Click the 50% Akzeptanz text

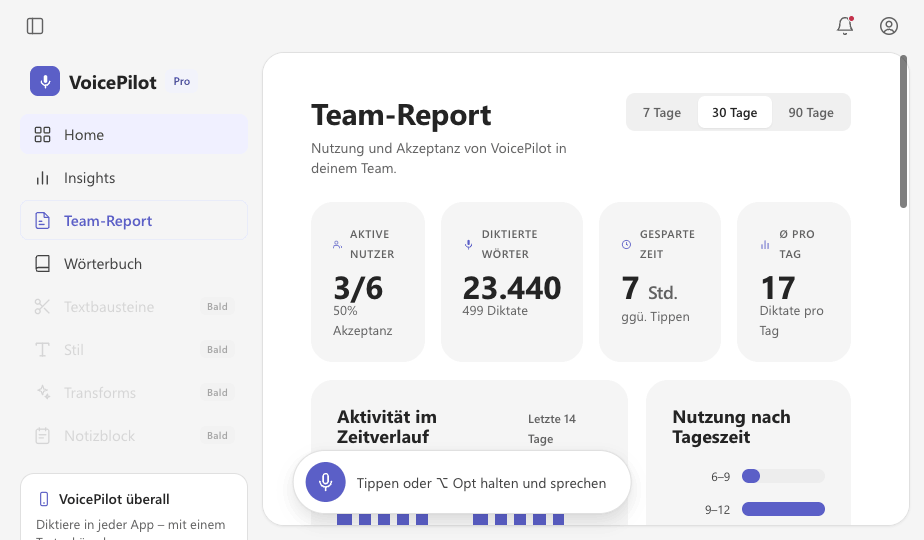[362, 321]
